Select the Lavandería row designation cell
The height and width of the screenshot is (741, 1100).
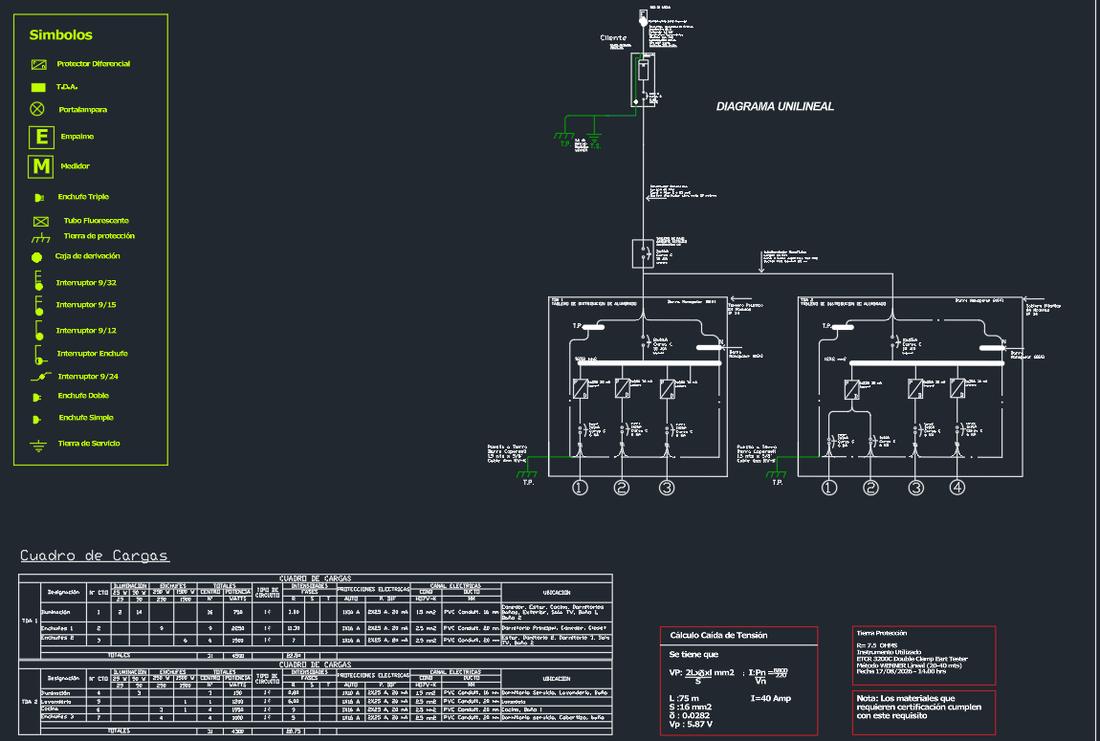coord(64,702)
